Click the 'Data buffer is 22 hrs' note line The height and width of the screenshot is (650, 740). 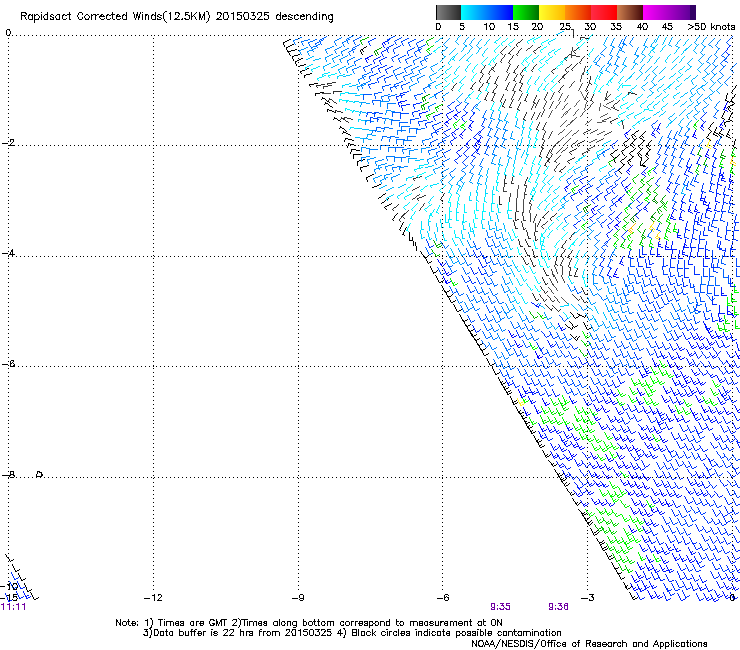point(352,633)
